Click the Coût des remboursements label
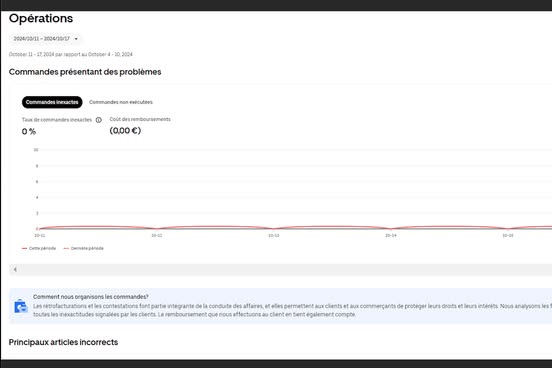Viewport: 552px width, 368px height. tap(140, 119)
